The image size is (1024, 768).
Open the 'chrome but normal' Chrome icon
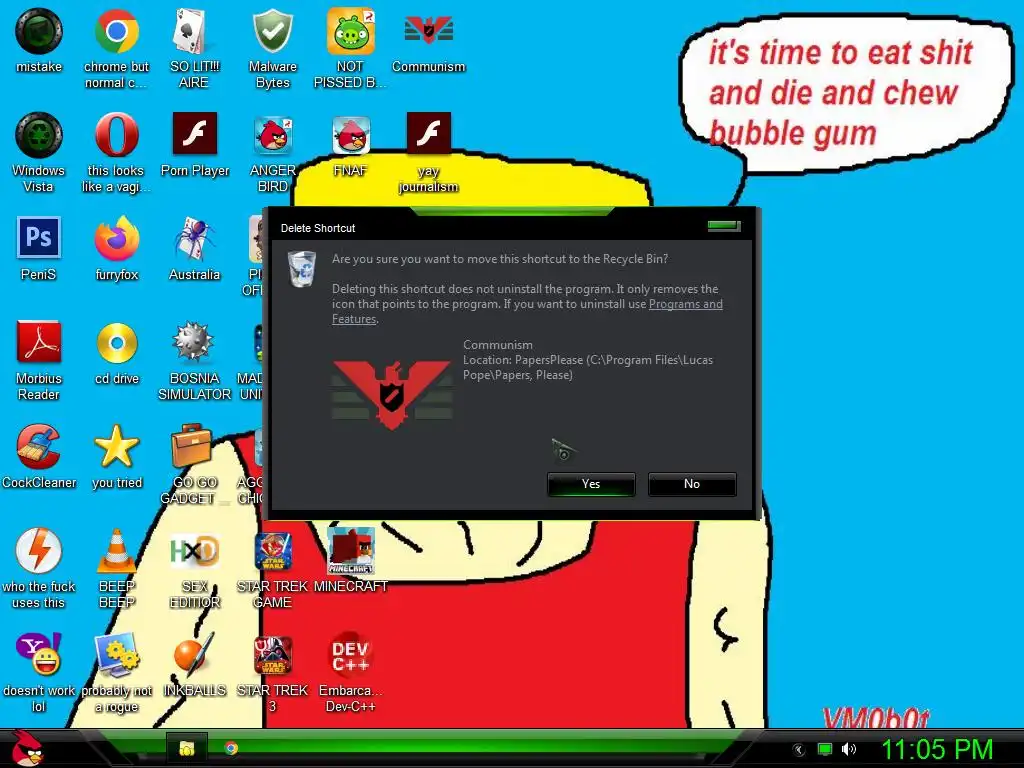click(116, 31)
